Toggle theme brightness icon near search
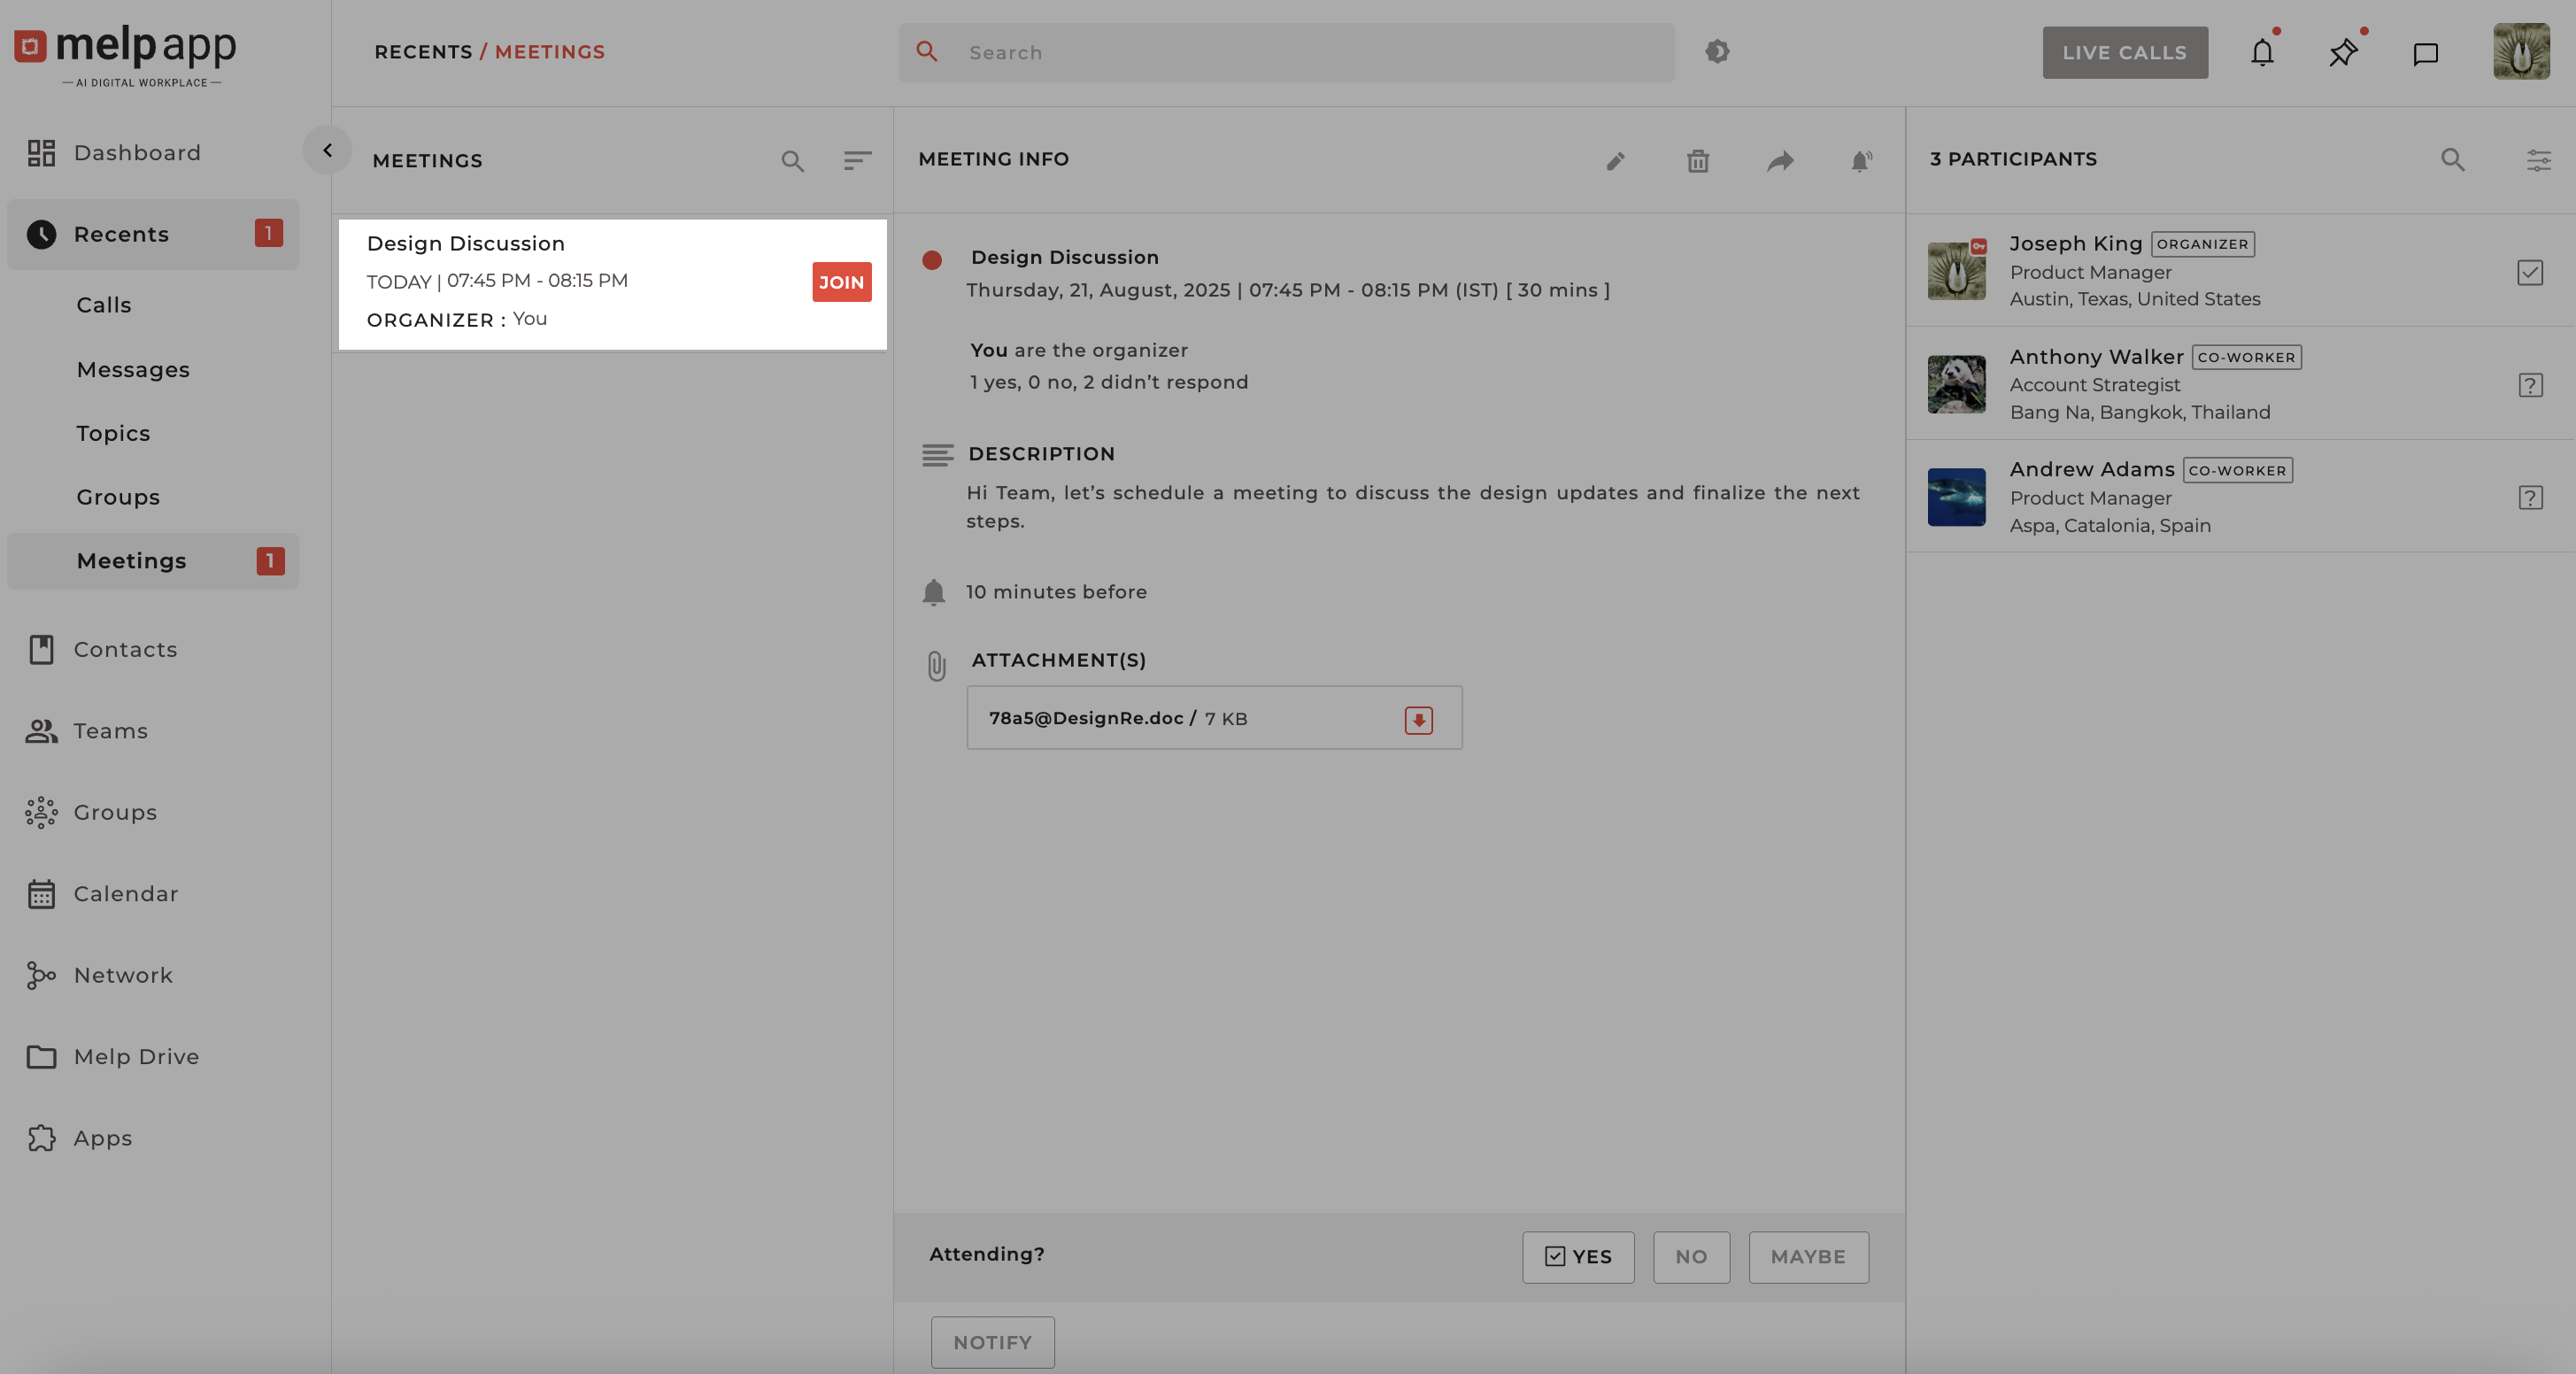The width and height of the screenshot is (2576, 1374). 1717,52
